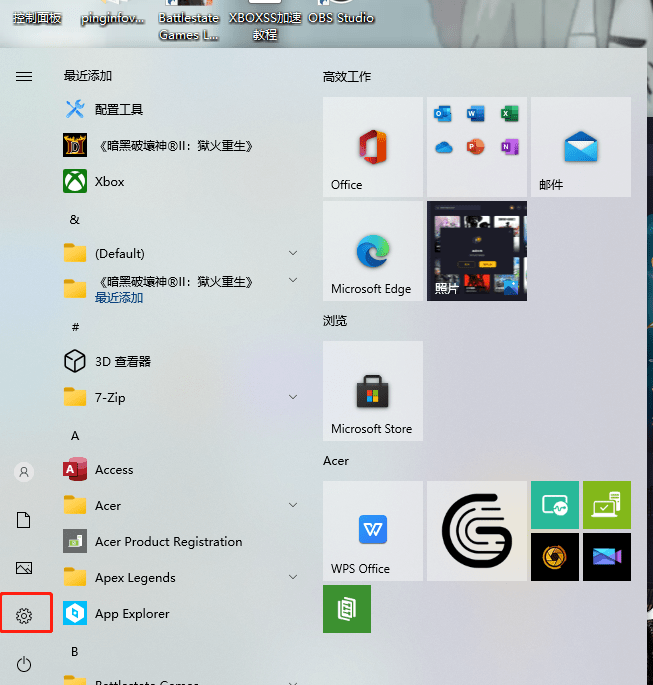This screenshot has width=653, height=685.
Task: Open the Pictures icon in left sidebar
Action: coord(25,568)
